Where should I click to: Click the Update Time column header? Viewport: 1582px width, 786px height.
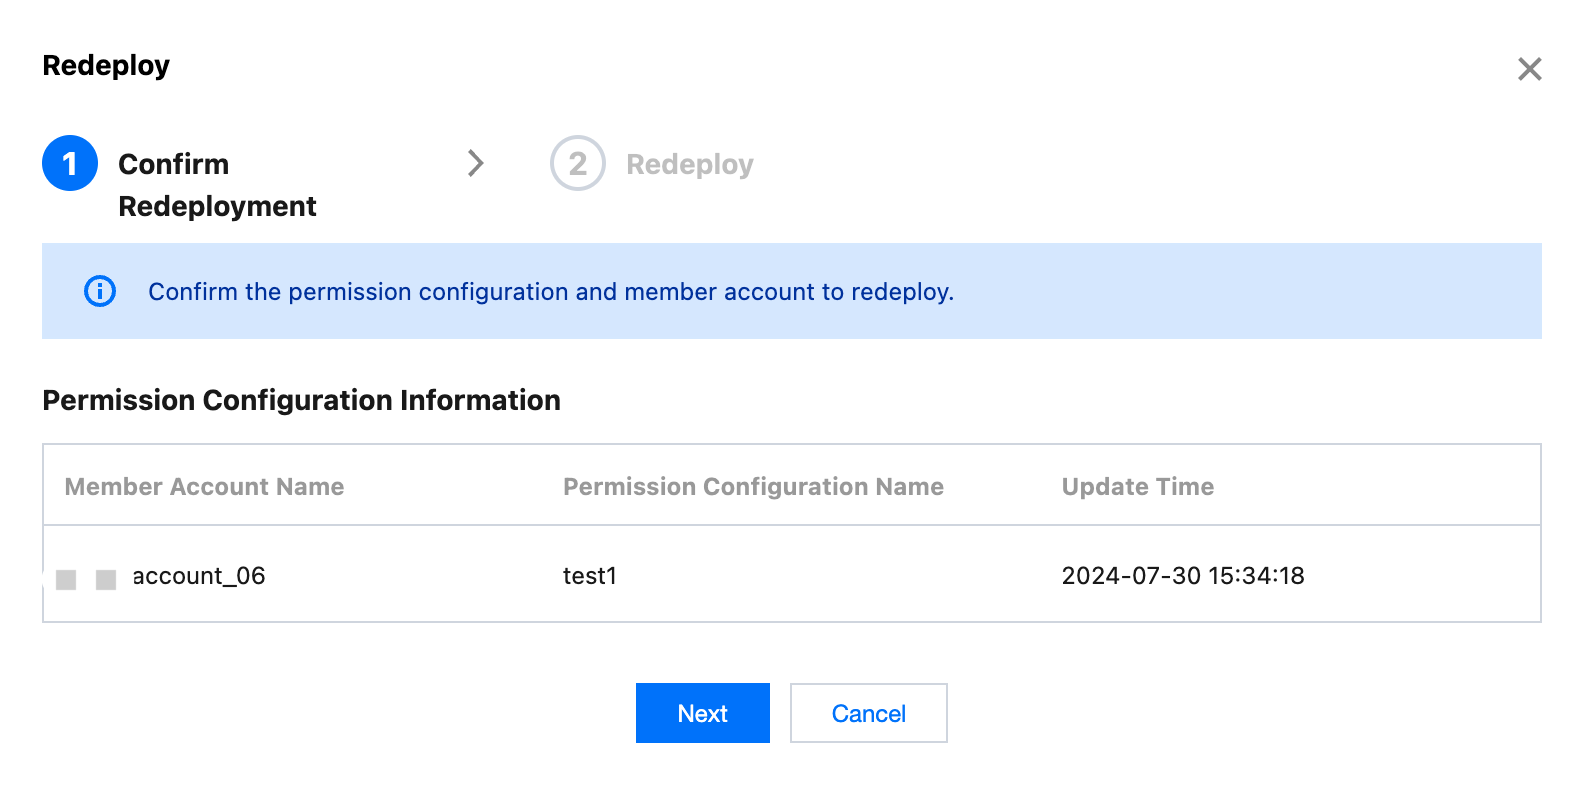pyautogui.click(x=1137, y=487)
